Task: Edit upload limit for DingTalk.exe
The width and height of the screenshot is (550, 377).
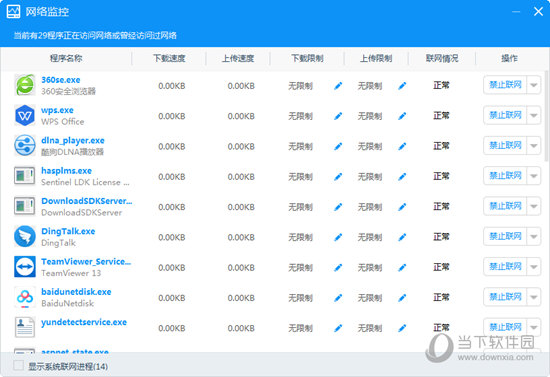Action: [x=402, y=237]
